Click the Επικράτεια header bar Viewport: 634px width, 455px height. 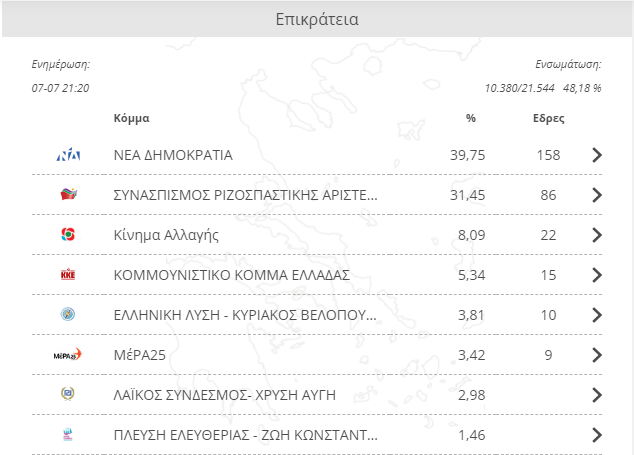point(317,19)
